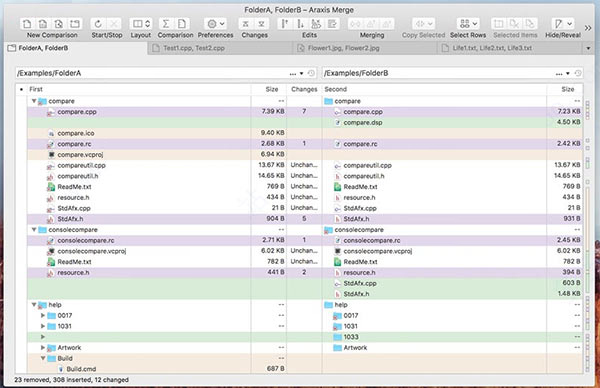Click the first New Comparison document icon
The height and width of the screenshot is (388, 600).
[x=27, y=24]
